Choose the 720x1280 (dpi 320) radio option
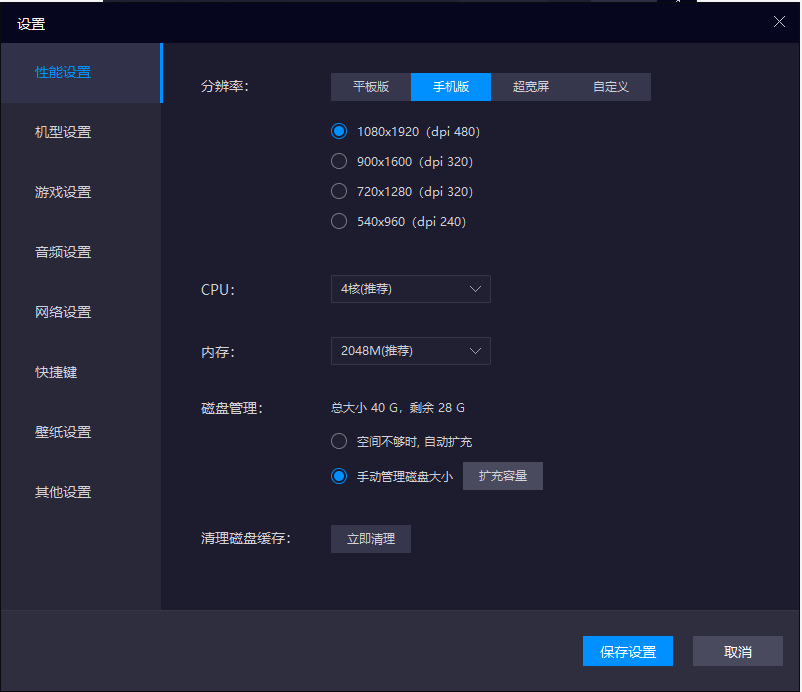The image size is (802, 692). (x=339, y=192)
